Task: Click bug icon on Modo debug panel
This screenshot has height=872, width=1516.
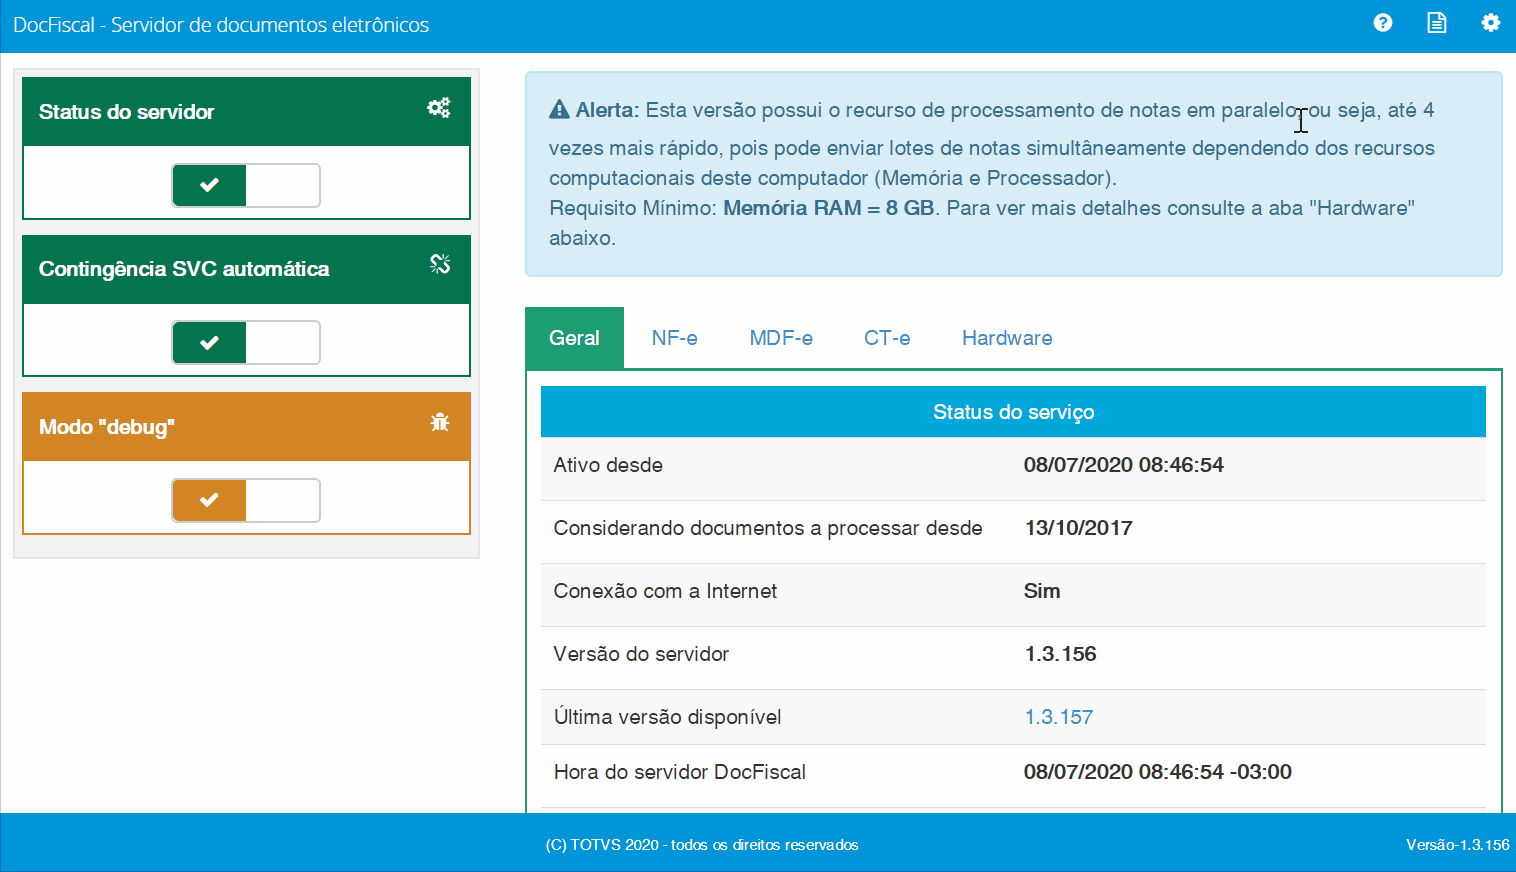Action: click(x=440, y=422)
